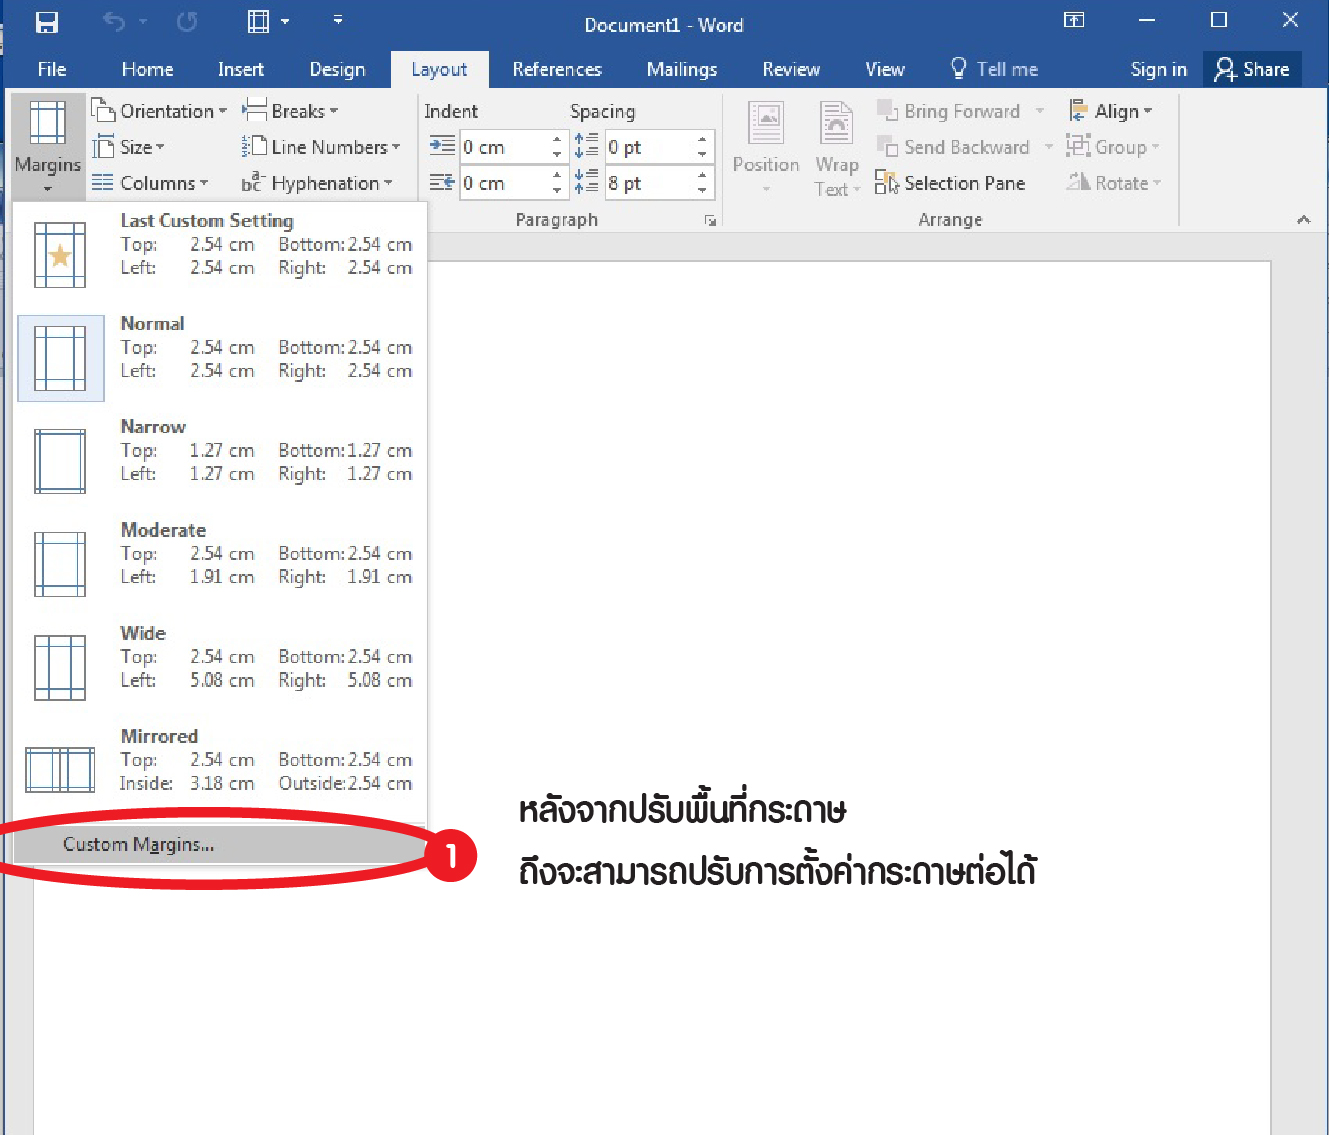
Task: Open Bring Forward dropdown arrow
Action: [1040, 111]
